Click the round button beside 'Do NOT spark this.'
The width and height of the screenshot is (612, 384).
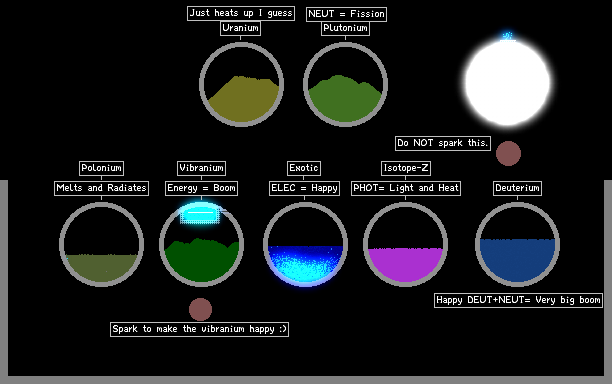pos(508,153)
